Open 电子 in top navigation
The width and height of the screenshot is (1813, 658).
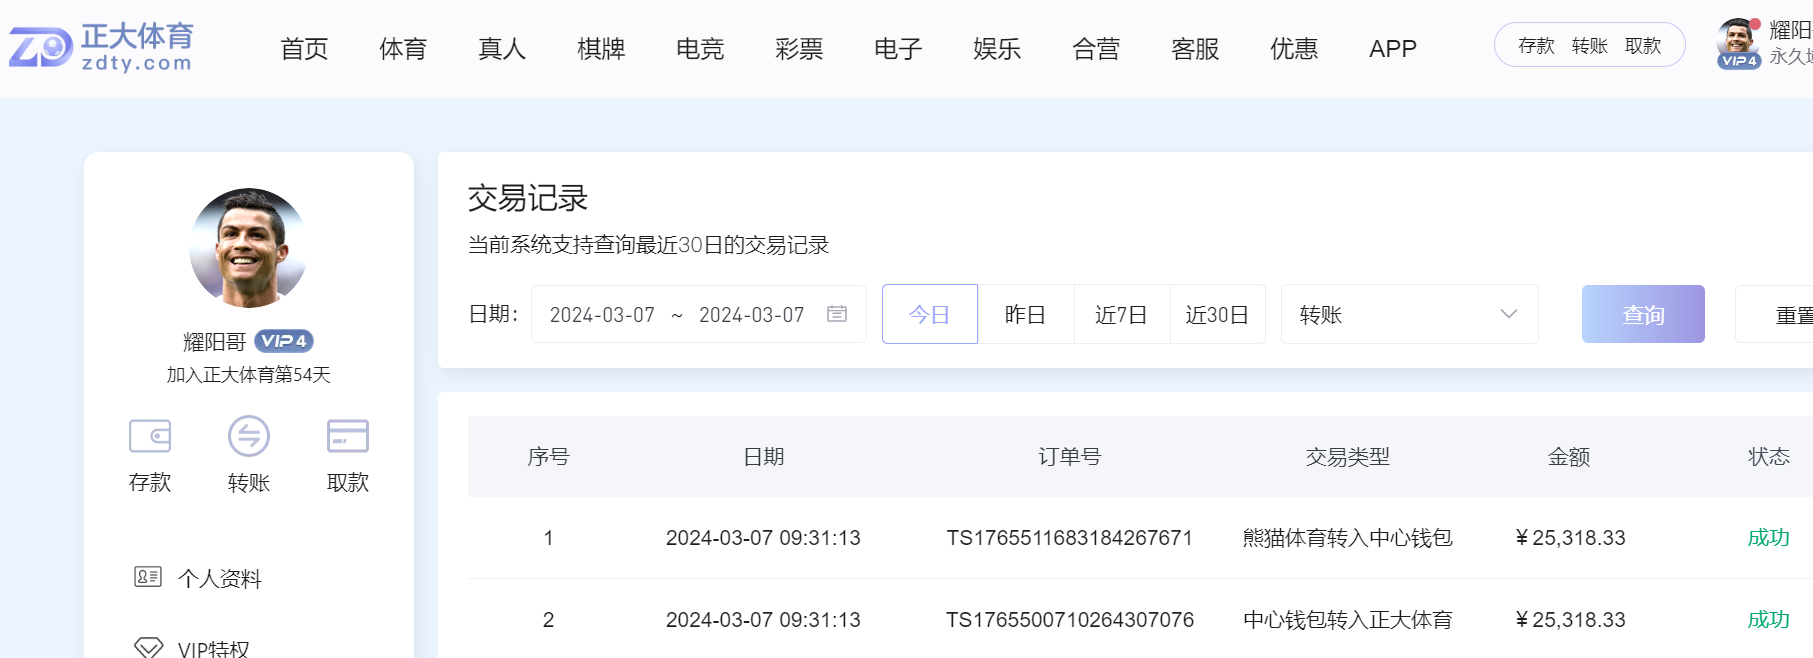click(898, 49)
